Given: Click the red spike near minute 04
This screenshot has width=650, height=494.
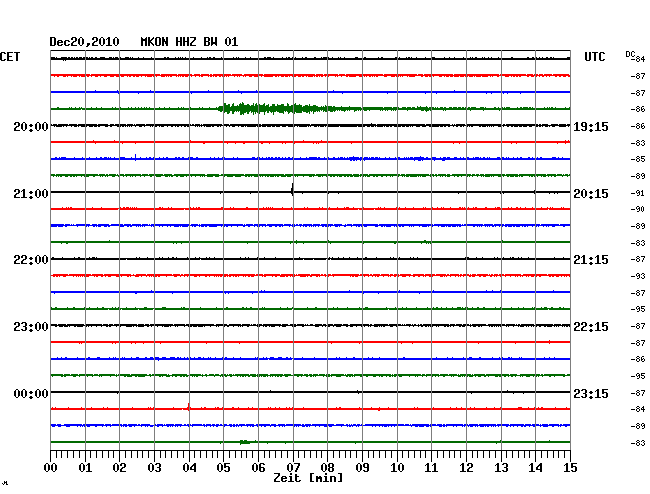Looking at the screenshot, I should (x=189, y=407).
